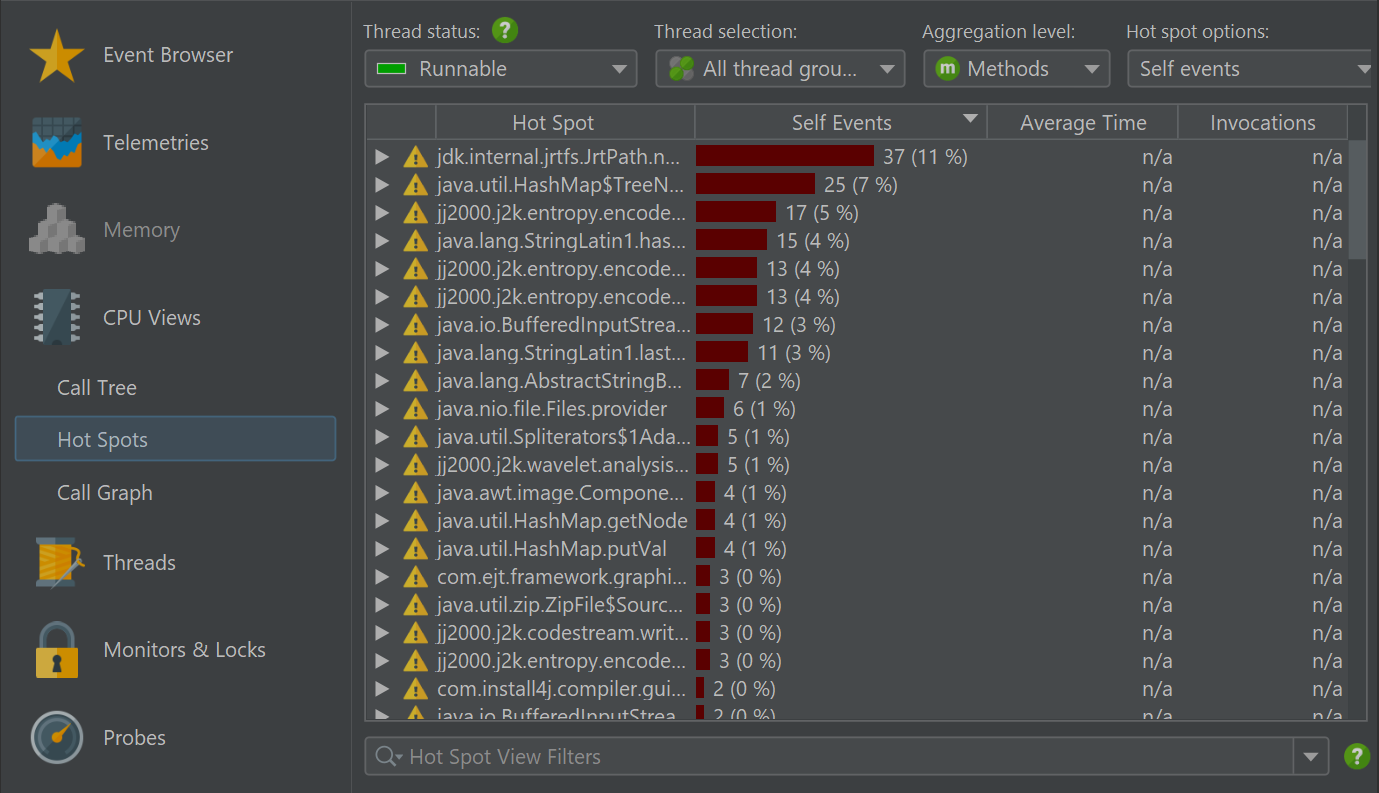Click the Thread status help icon
Image resolution: width=1379 pixels, height=793 pixels.
tap(505, 31)
